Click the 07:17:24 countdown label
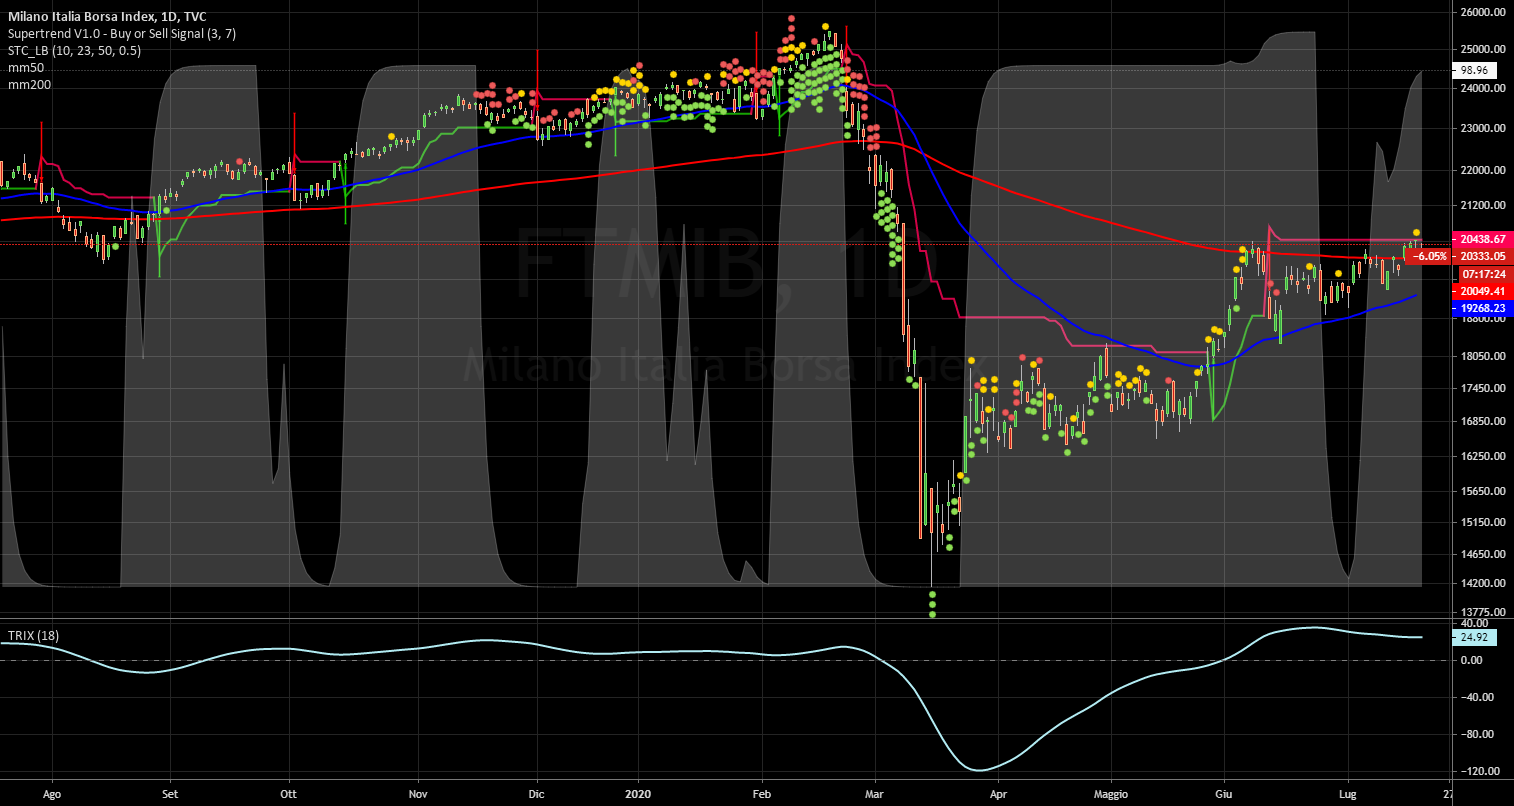This screenshot has width=1514, height=806. pos(1484,273)
